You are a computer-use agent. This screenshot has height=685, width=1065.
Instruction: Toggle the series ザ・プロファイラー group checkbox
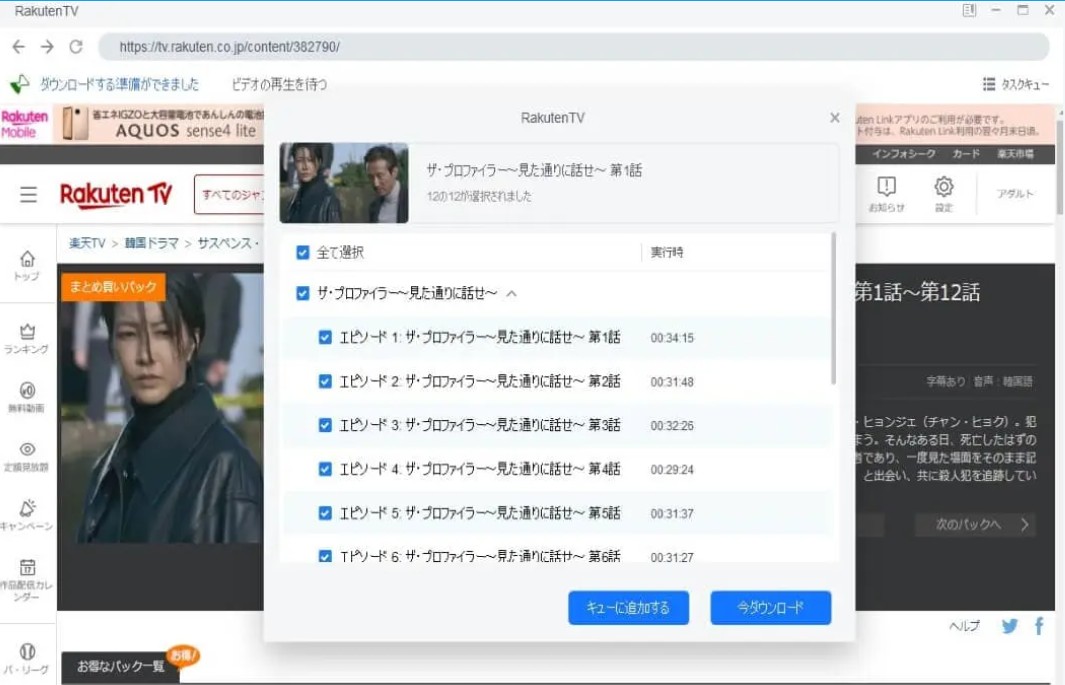pyautogui.click(x=303, y=293)
